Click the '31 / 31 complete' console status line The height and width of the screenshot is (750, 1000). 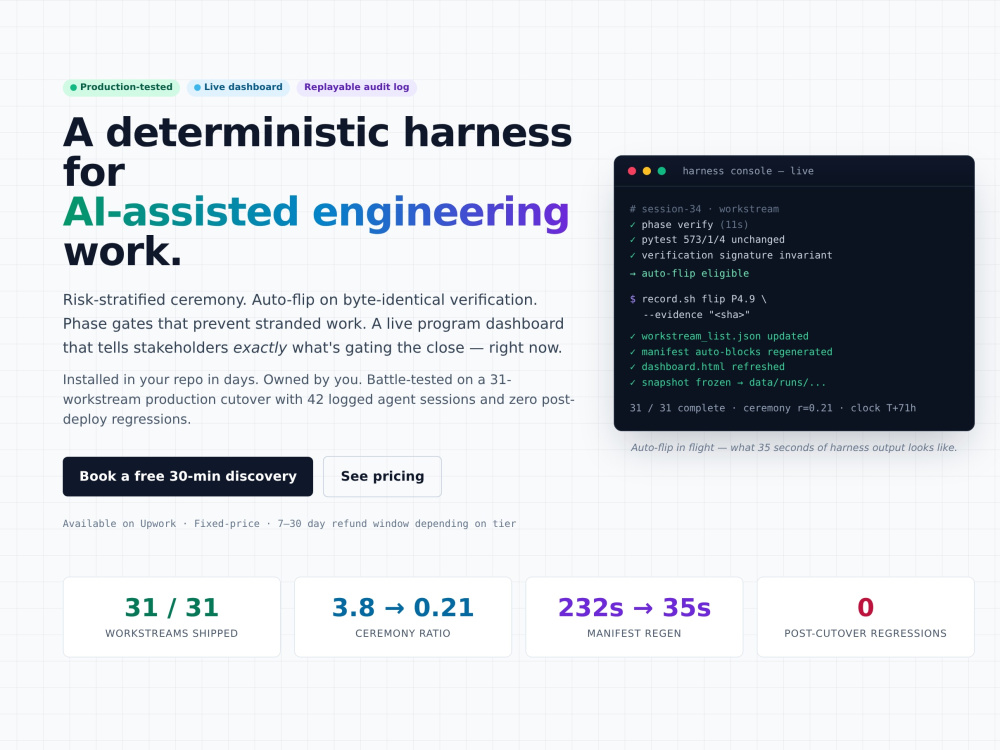(x=773, y=408)
